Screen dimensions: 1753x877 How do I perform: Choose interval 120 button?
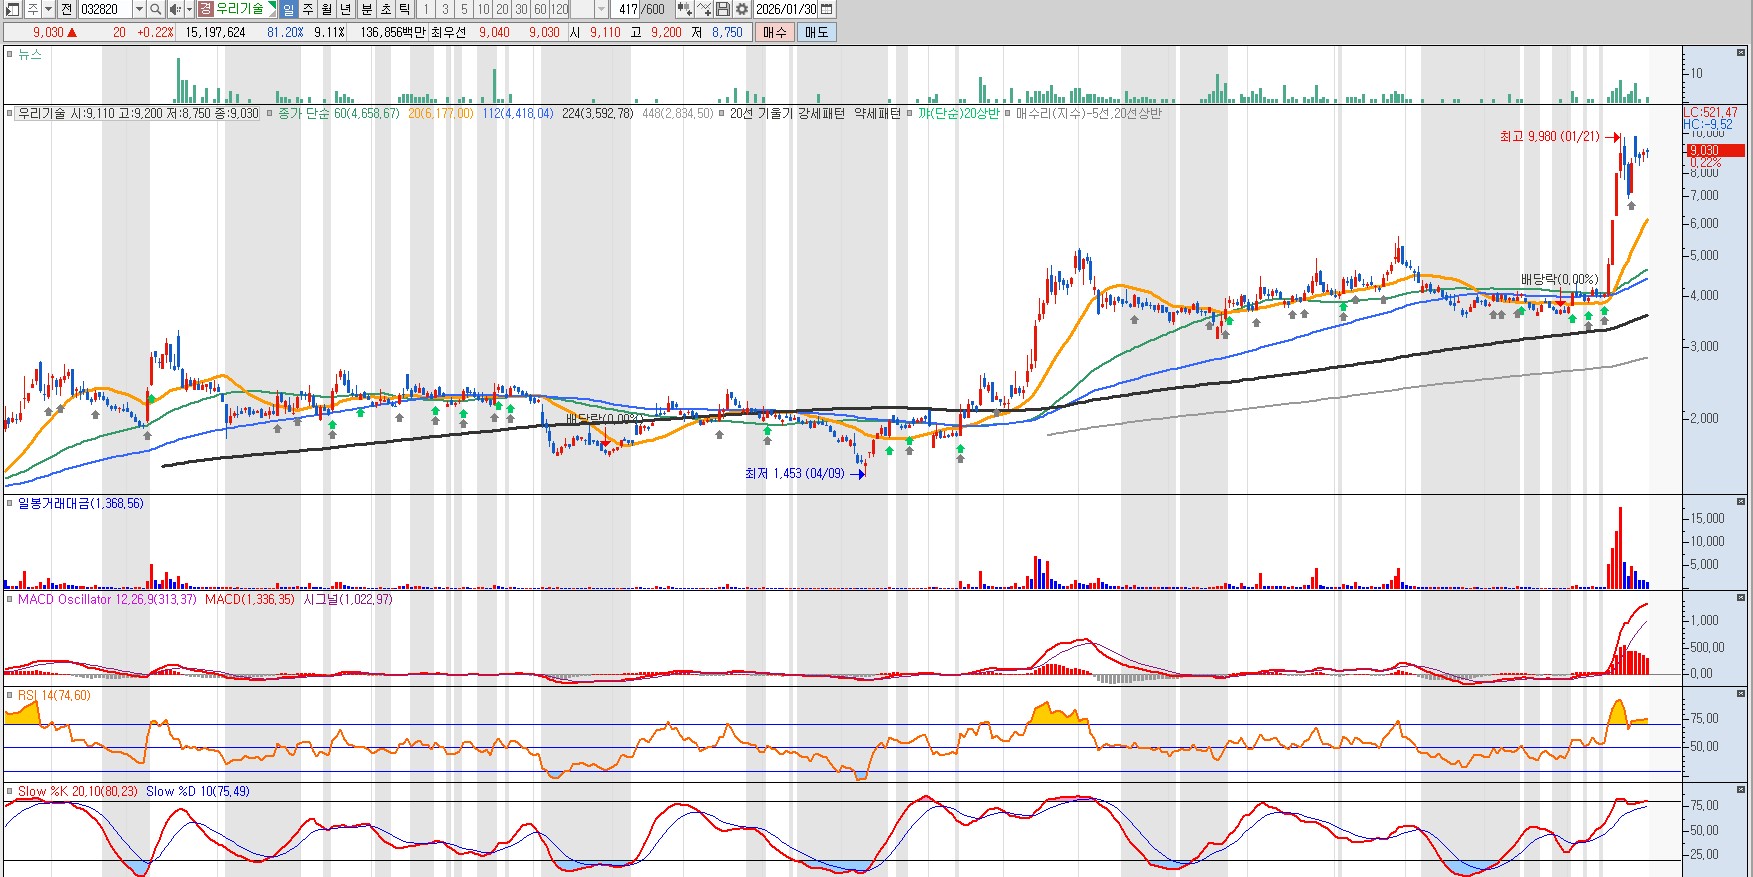pos(559,9)
